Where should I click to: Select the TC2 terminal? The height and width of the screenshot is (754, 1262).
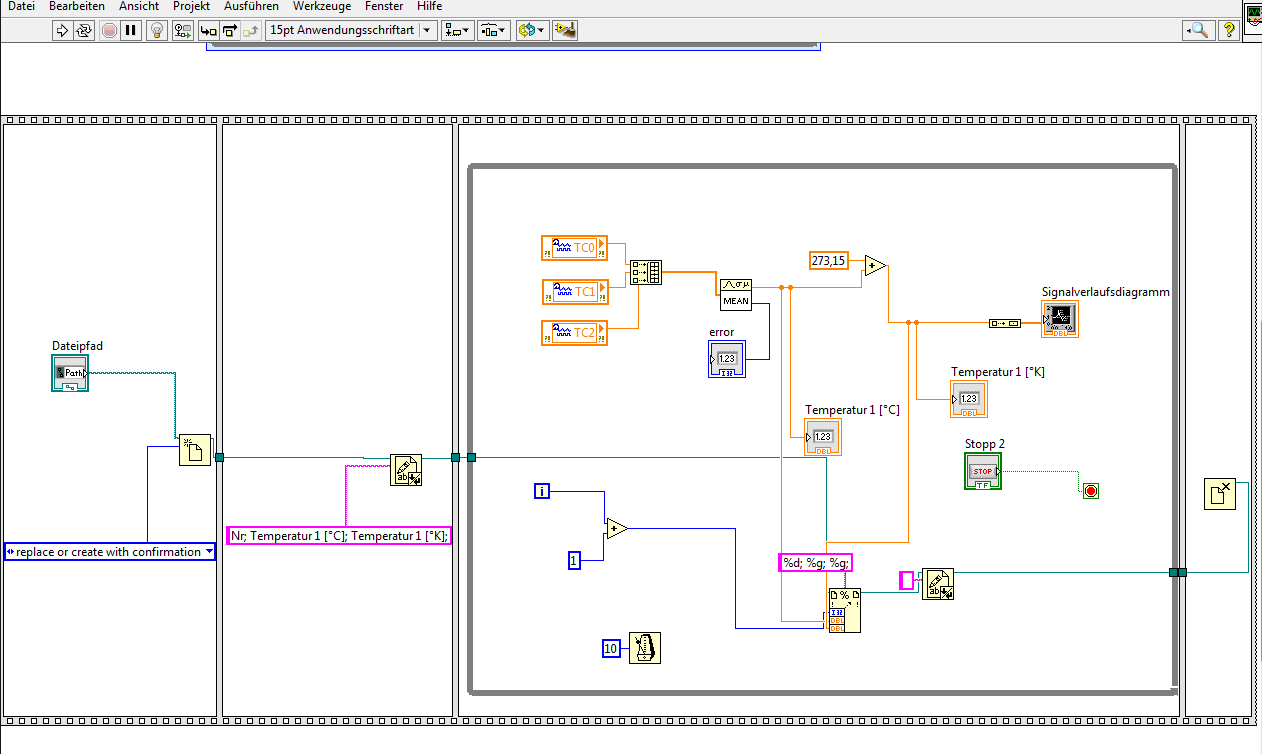pyautogui.click(x=574, y=333)
